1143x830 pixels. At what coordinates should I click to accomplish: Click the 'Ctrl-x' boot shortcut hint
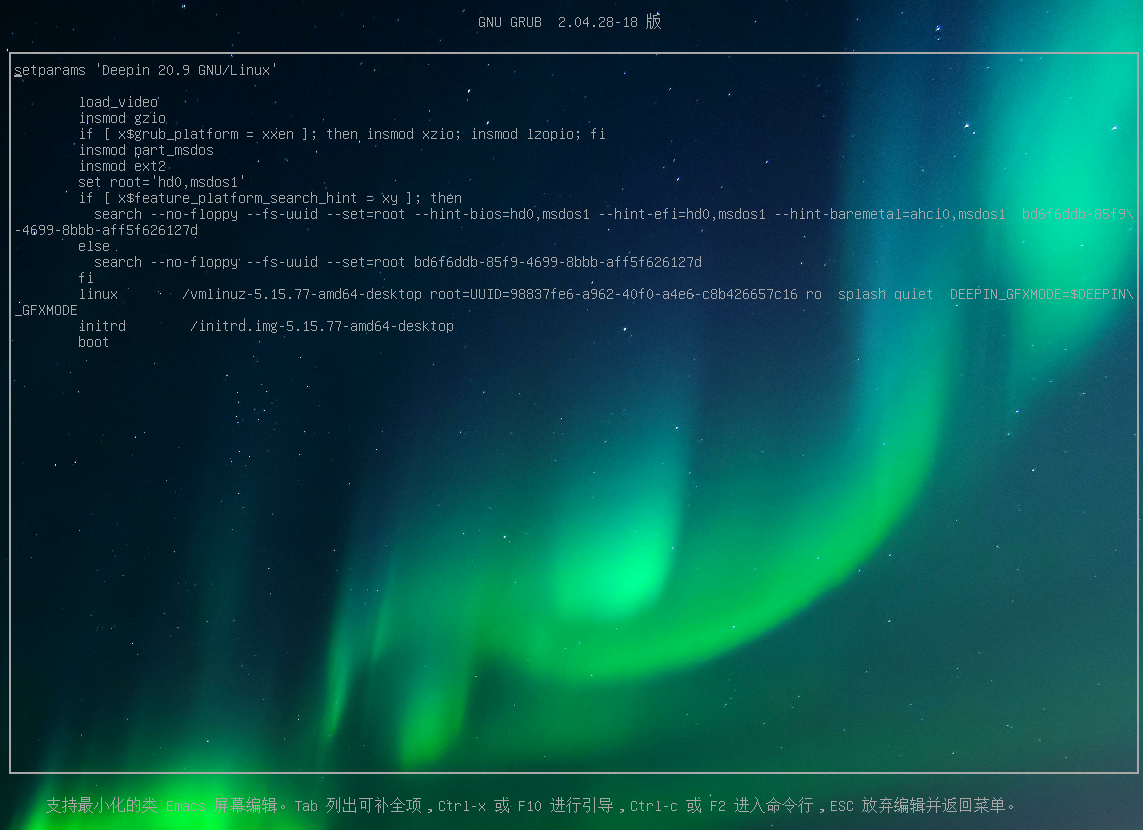pyautogui.click(x=461, y=806)
